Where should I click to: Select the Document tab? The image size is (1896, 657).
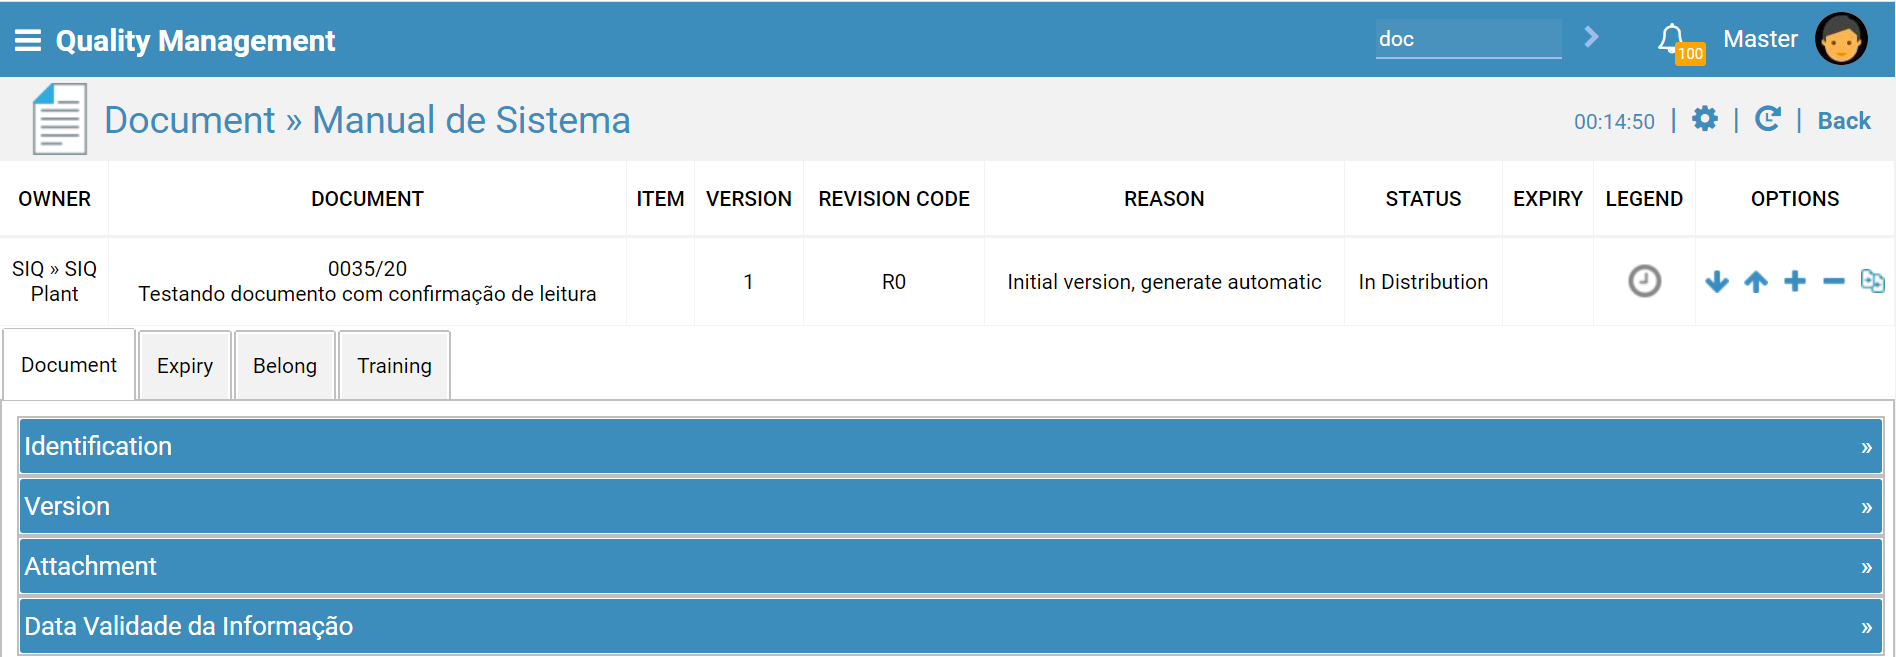coord(69,365)
